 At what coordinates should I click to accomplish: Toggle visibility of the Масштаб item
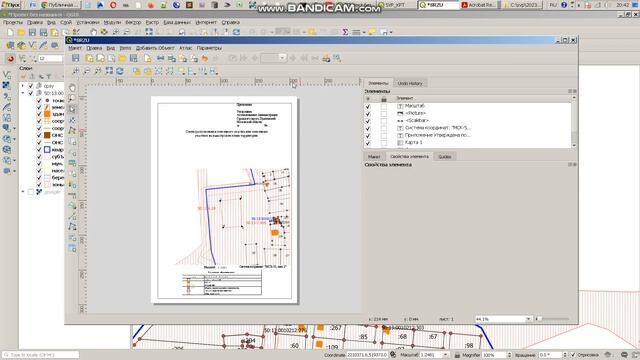click(368, 106)
